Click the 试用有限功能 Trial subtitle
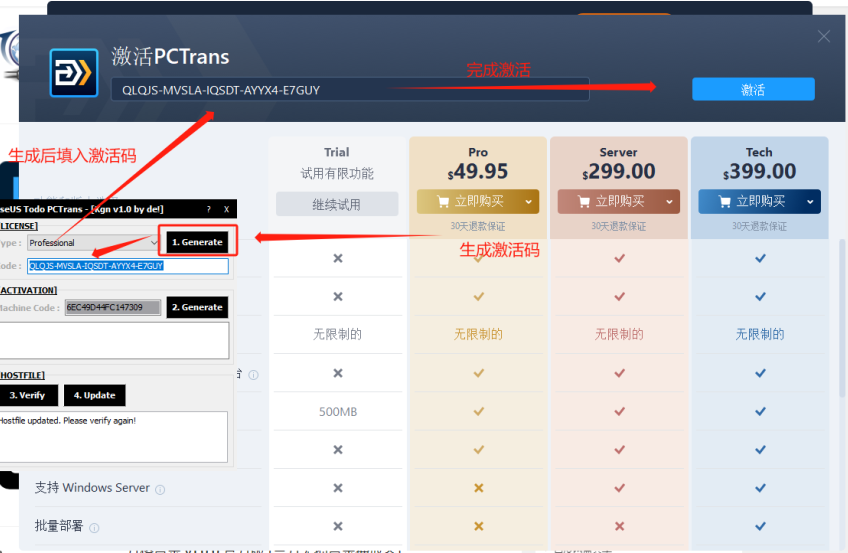The width and height of the screenshot is (848, 553). (337, 174)
